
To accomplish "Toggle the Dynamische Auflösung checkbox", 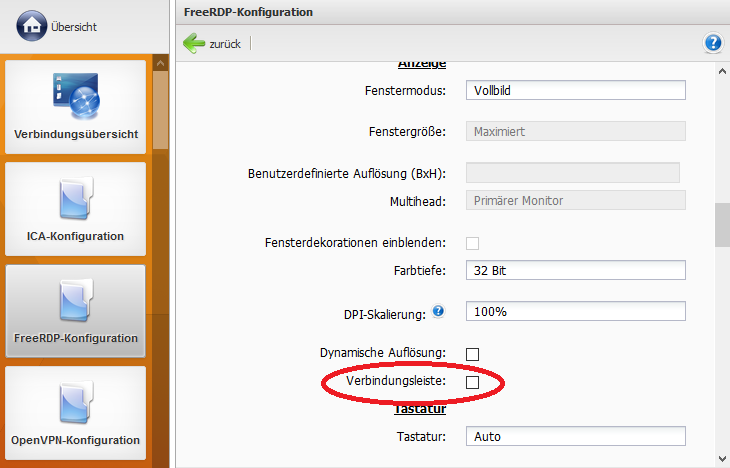I will point(473,353).
